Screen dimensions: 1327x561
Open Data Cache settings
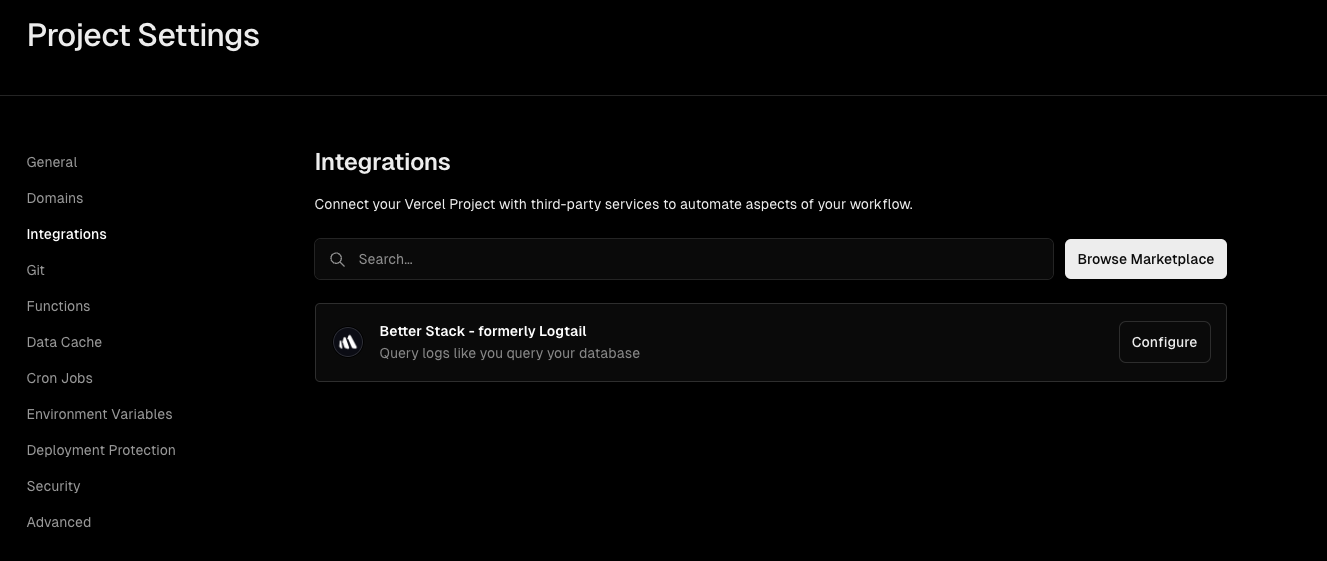click(65, 342)
